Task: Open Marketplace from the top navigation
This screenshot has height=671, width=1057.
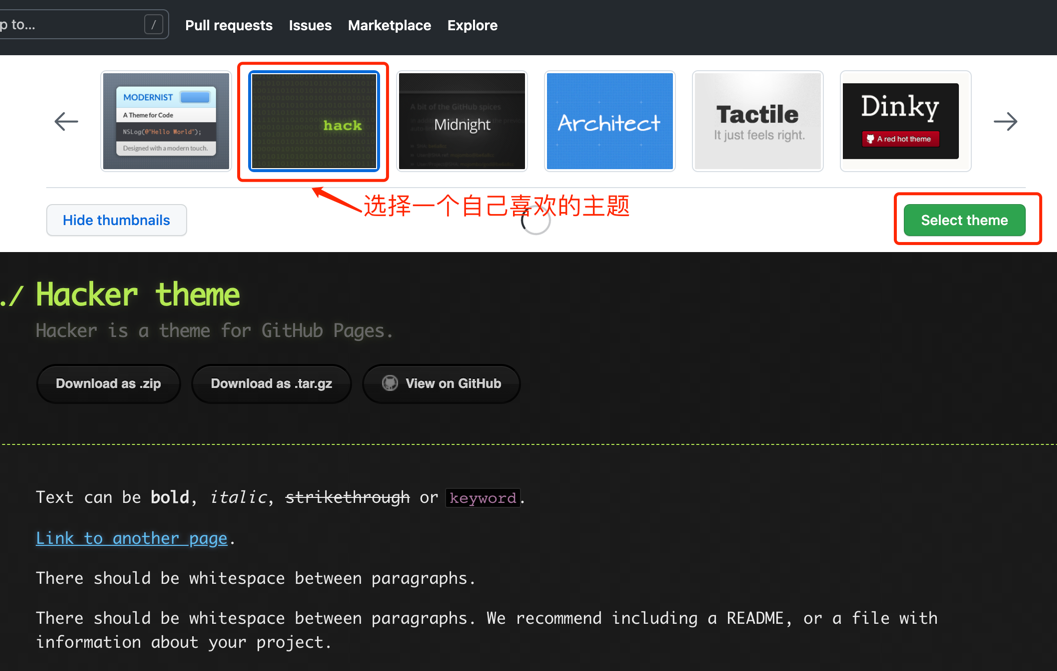Action: click(x=389, y=25)
